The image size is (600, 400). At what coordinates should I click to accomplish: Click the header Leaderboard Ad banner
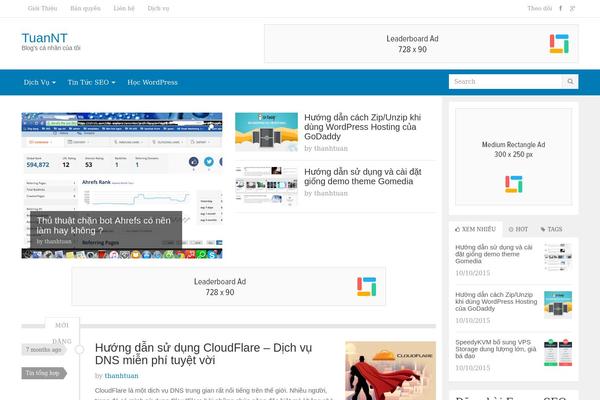[x=421, y=44]
